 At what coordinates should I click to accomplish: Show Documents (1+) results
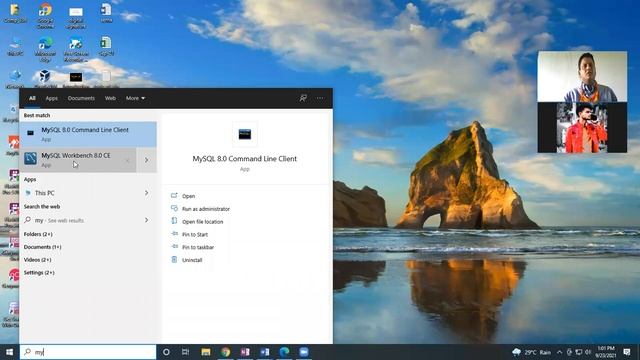pyautogui.click(x=42, y=247)
